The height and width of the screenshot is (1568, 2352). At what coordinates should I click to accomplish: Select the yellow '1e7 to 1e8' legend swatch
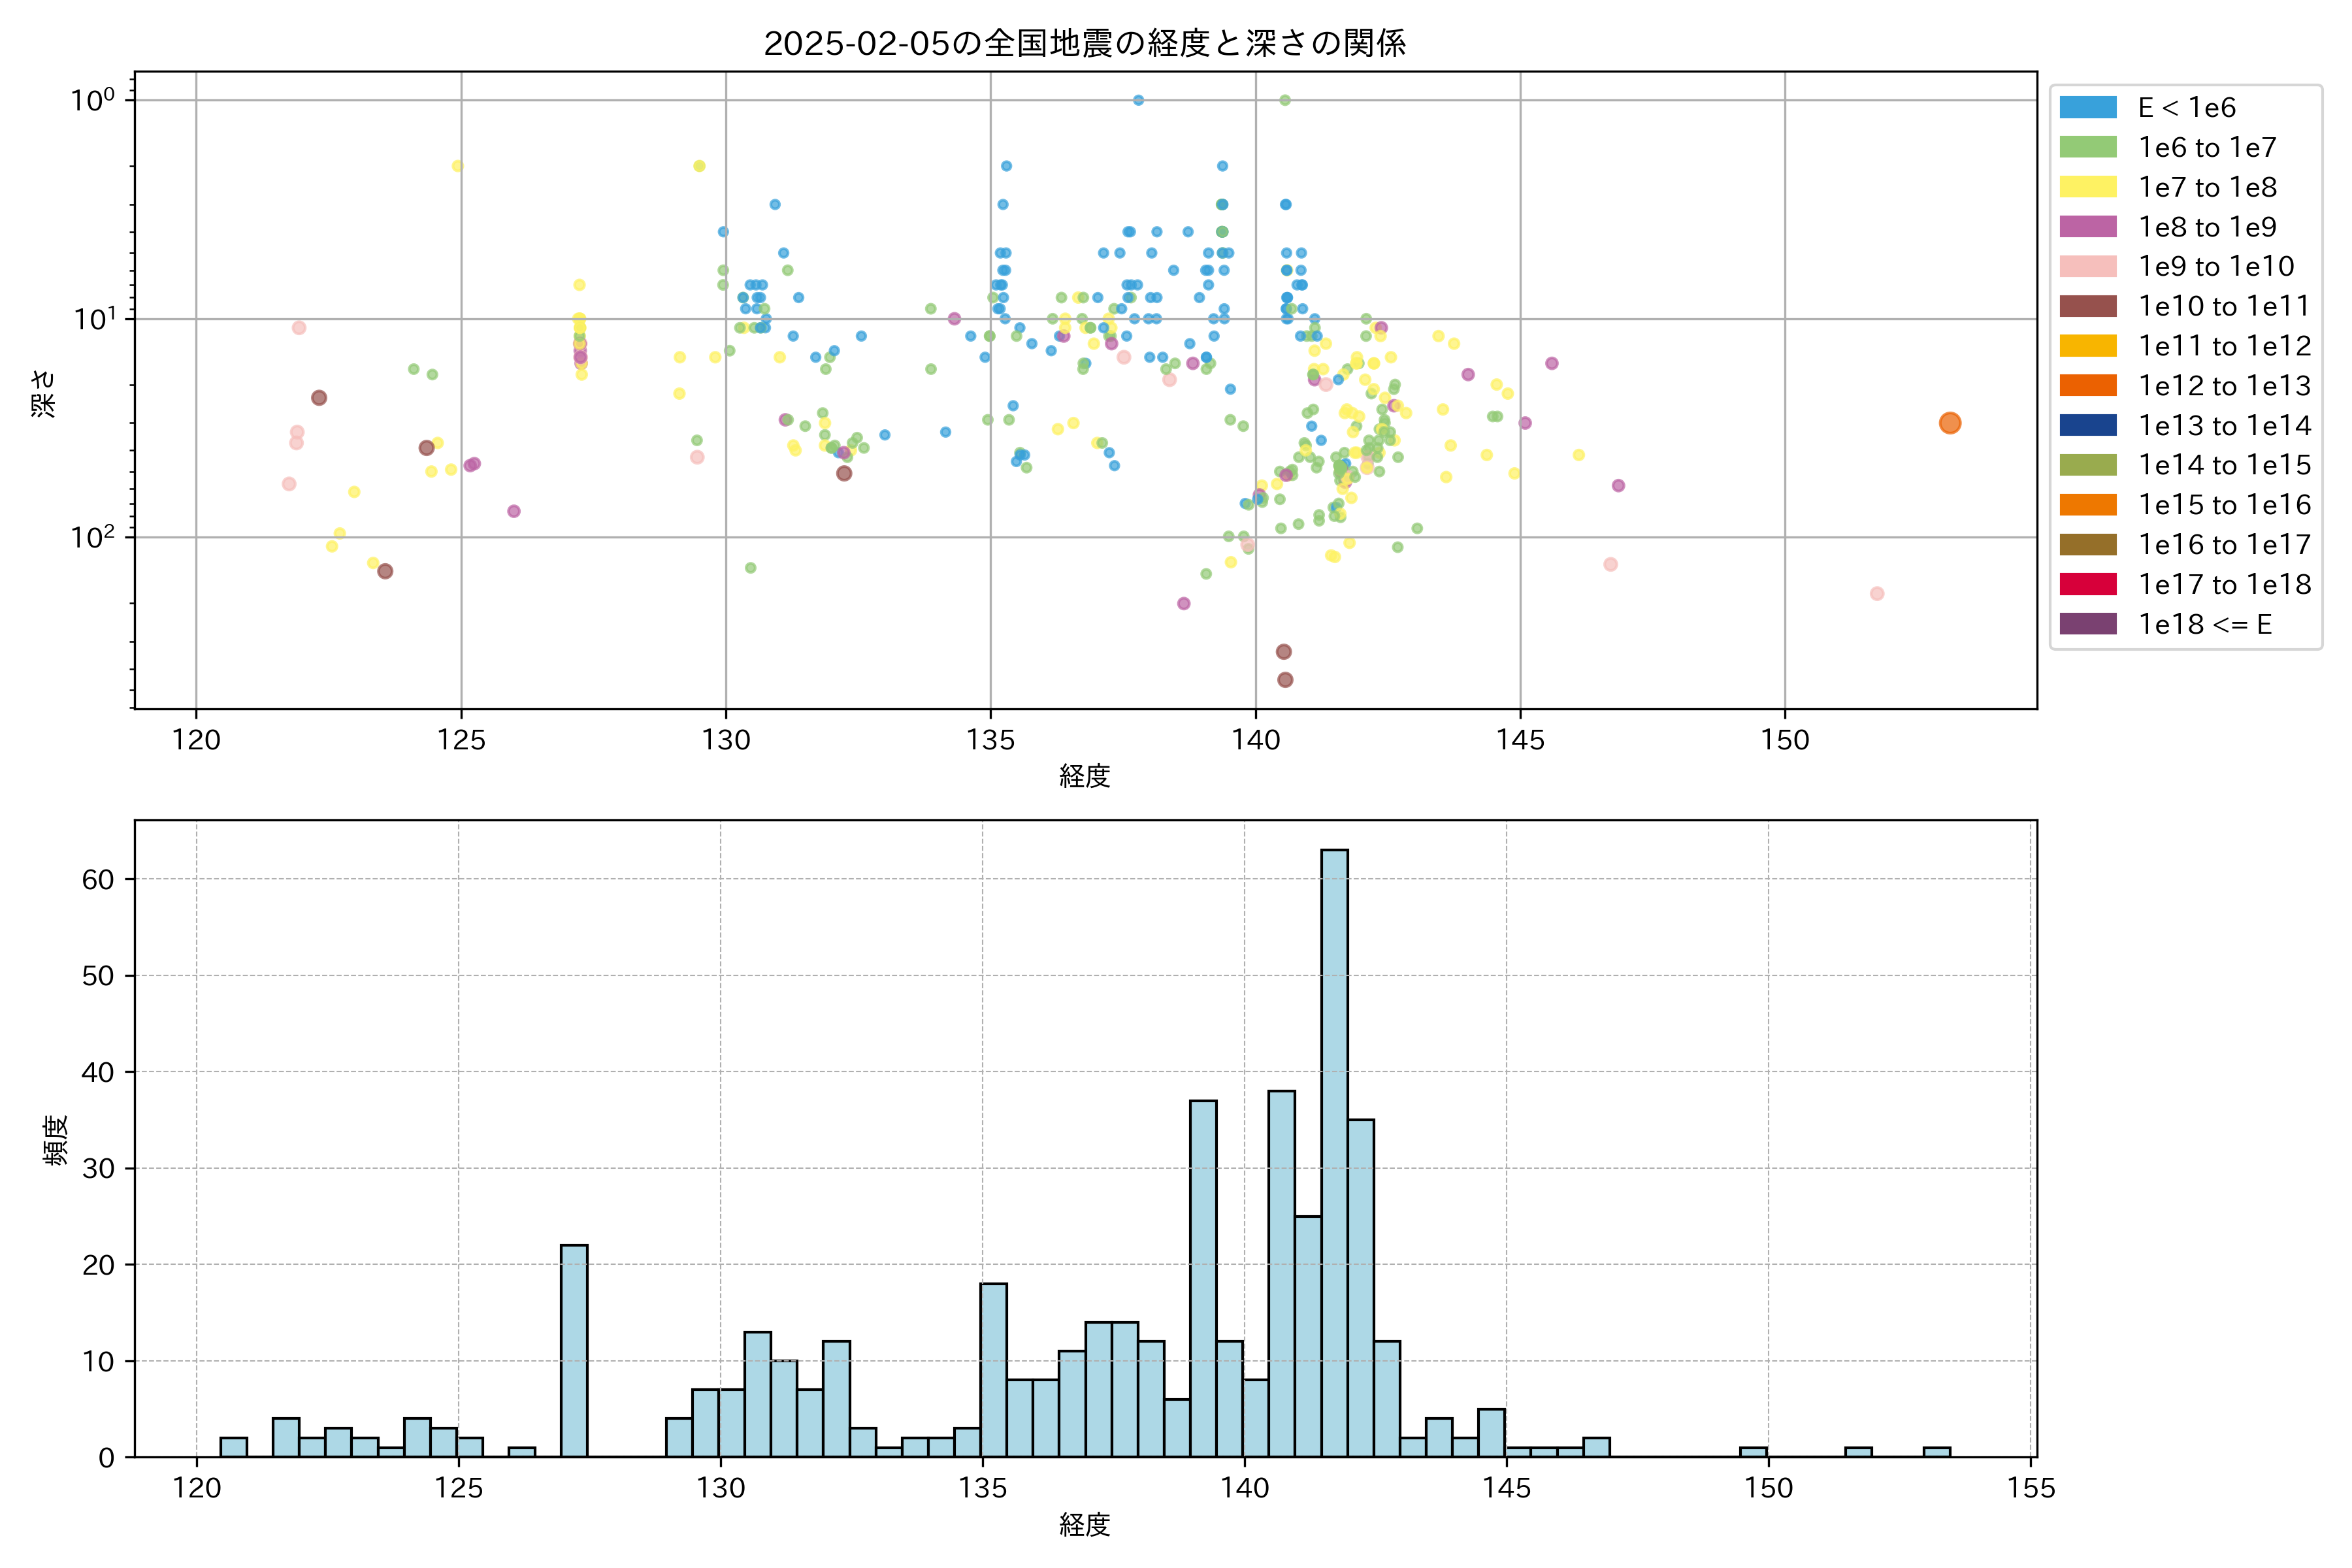tap(2087, 187)
